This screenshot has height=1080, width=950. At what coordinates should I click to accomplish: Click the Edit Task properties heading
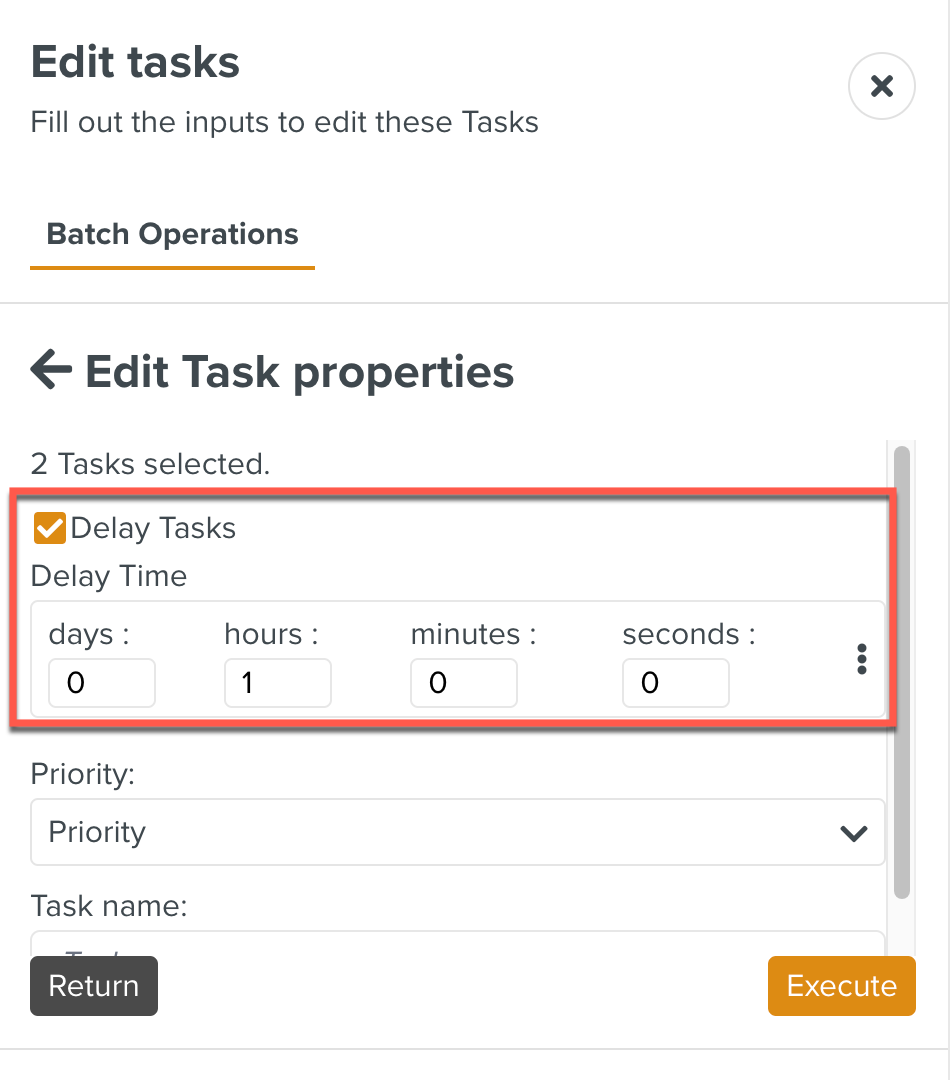tap(300, 371)
